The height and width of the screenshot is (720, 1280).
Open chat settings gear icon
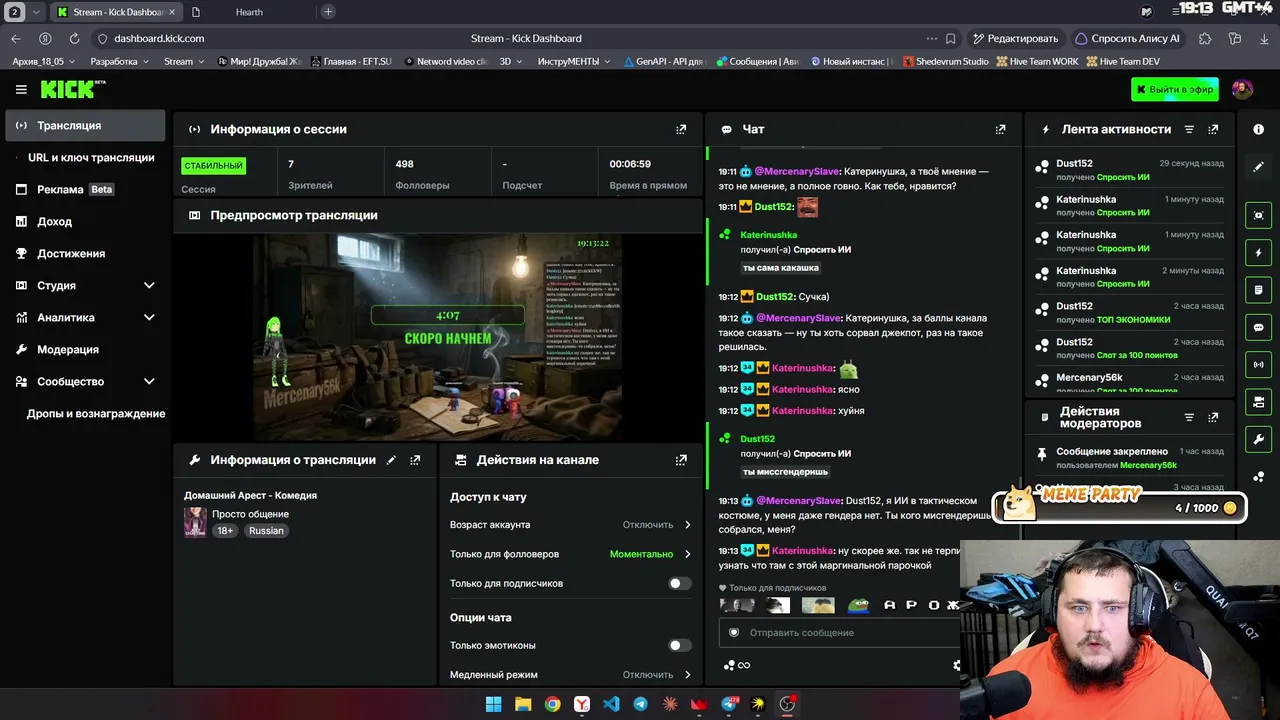click(x=956, y=665)
